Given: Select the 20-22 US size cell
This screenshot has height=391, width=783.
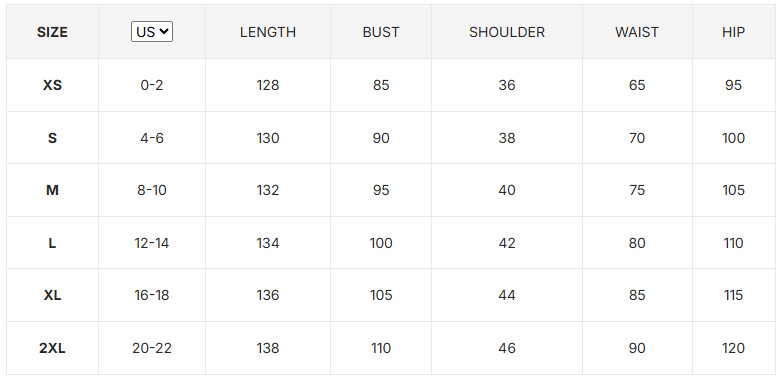Looking at the screenshot, I should coord(152,348).
